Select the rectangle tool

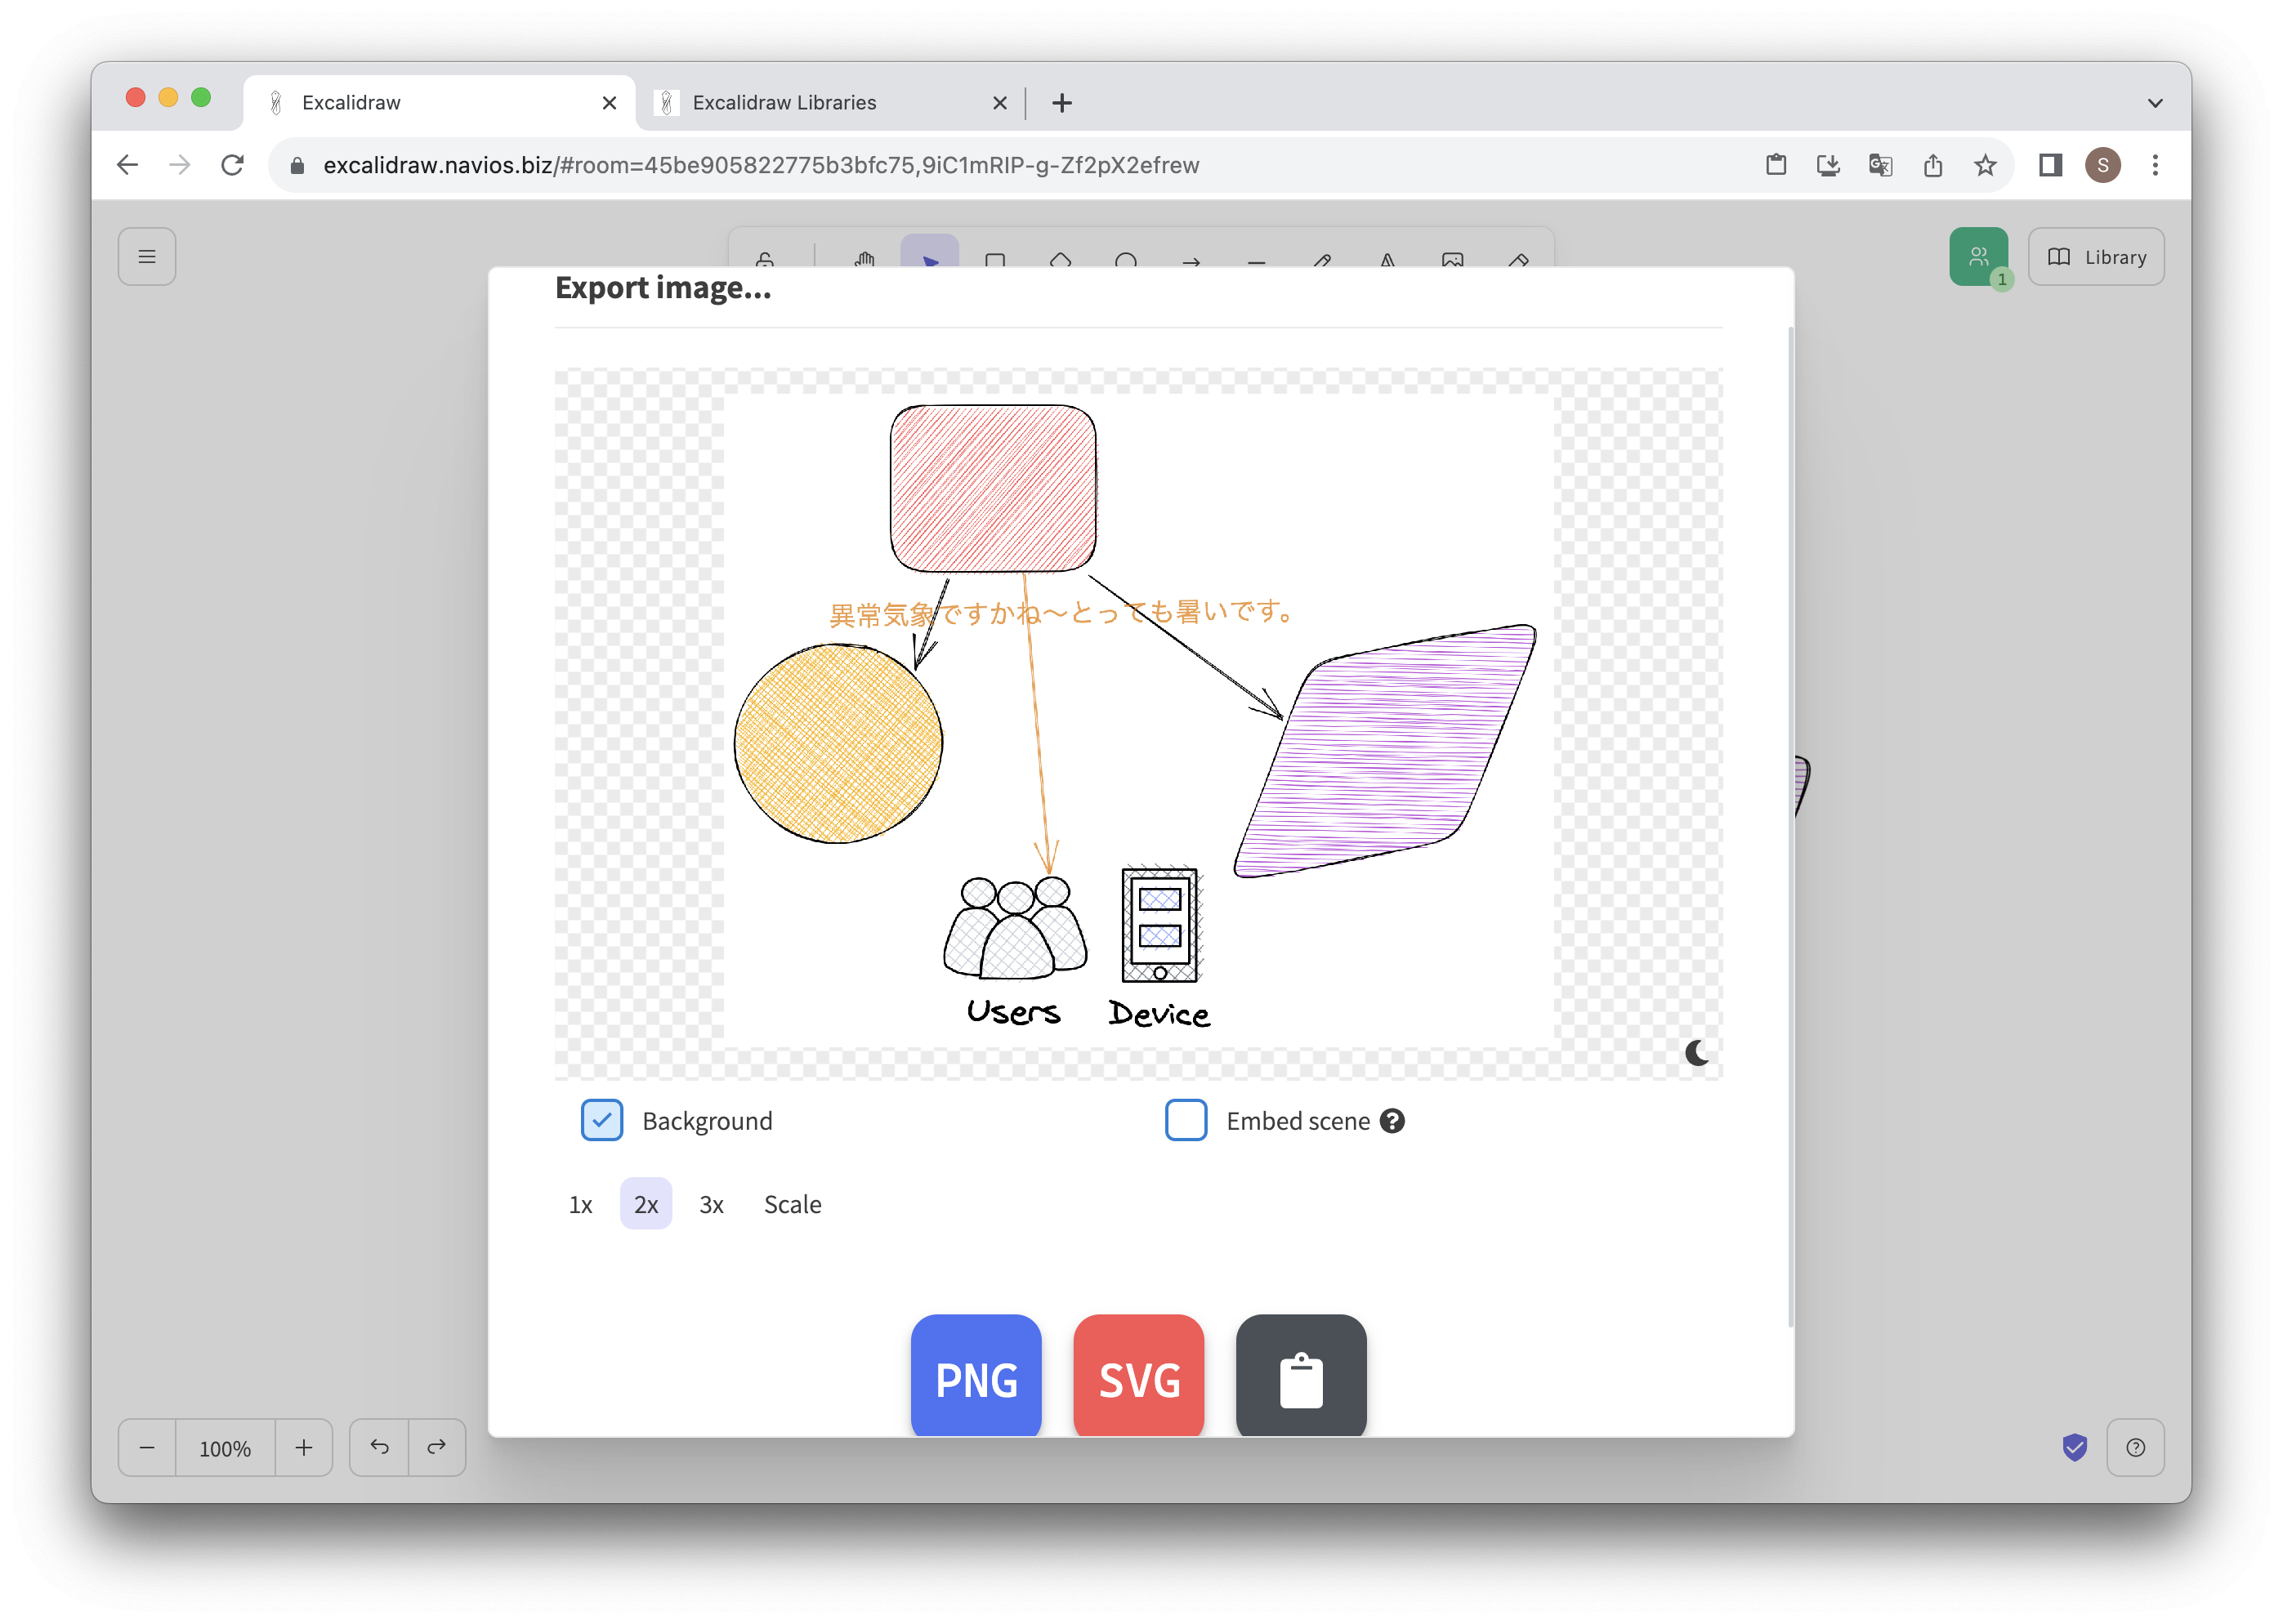[995, 258]
